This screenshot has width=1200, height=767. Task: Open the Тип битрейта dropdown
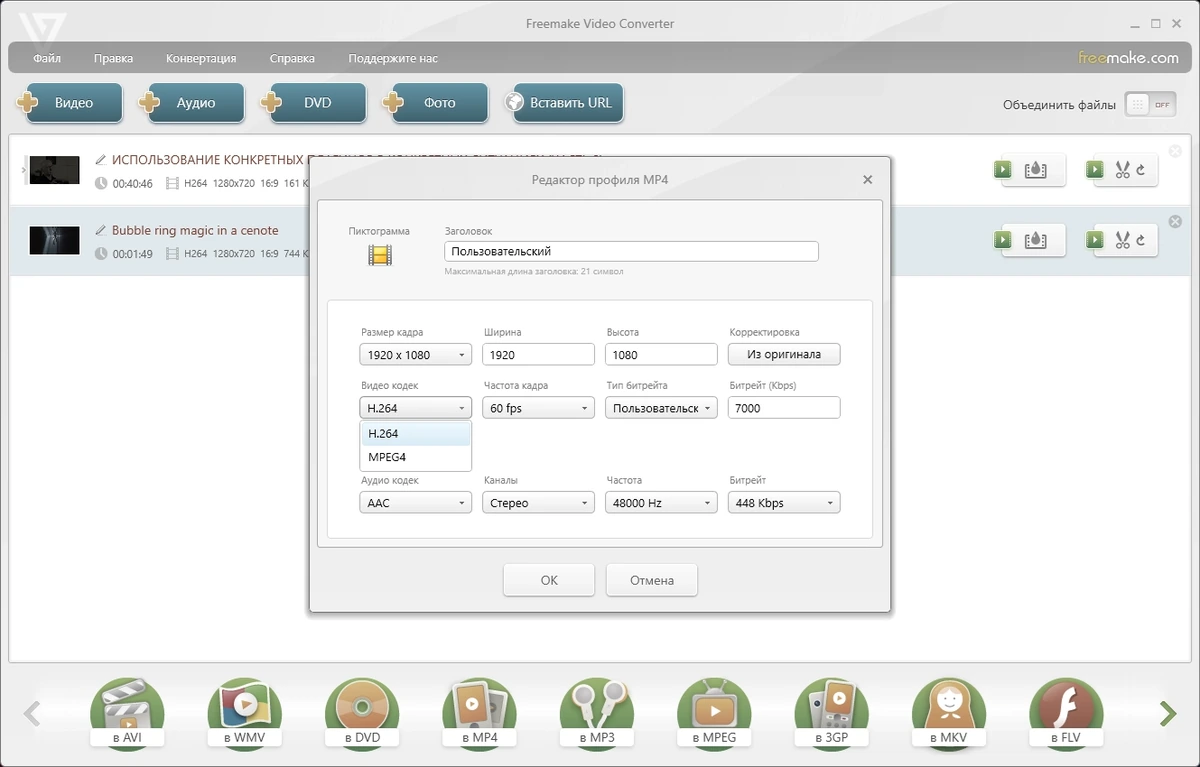pos(661,408)
